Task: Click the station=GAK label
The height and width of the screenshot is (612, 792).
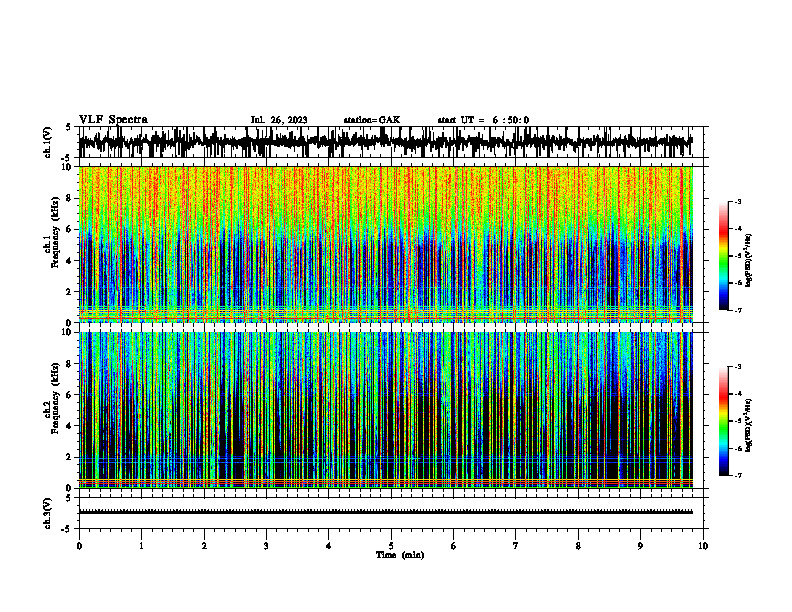Action: click(x=372, y=120)
